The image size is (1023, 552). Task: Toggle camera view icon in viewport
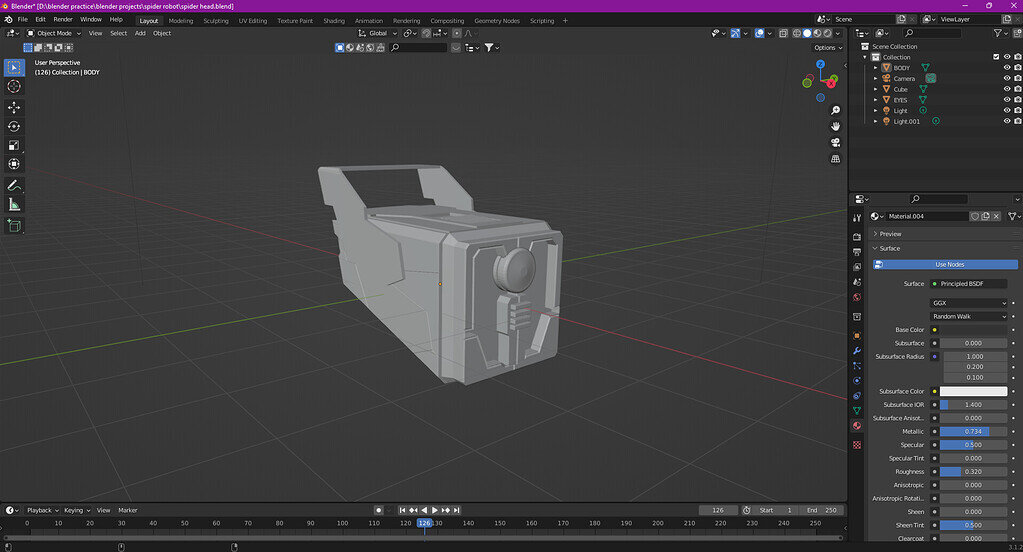tap(835, 142)
